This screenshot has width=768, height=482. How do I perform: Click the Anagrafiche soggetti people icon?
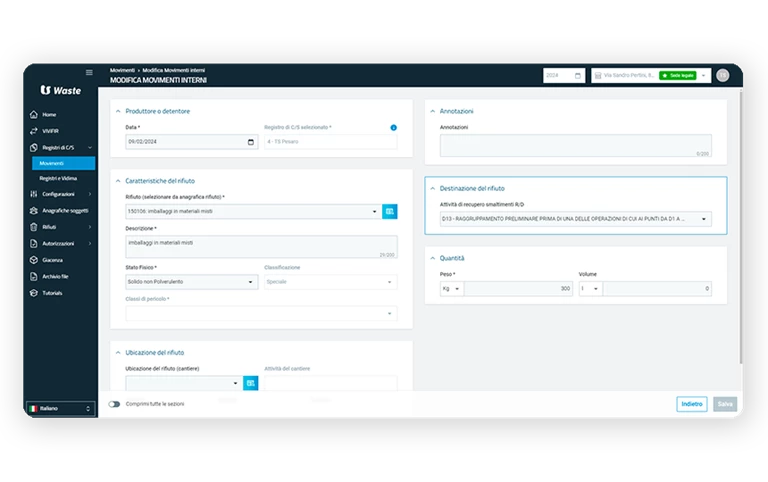(x=34, y=211)
